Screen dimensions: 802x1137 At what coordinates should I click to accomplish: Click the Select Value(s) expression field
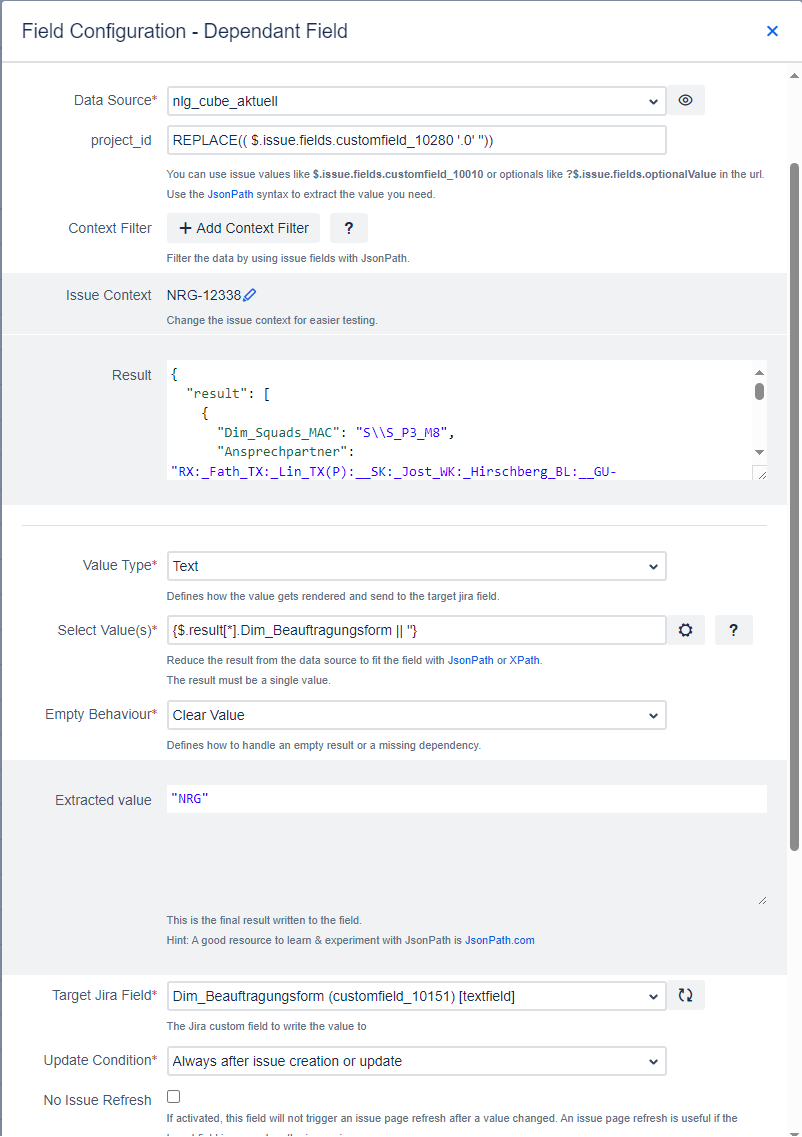(416, 630)
